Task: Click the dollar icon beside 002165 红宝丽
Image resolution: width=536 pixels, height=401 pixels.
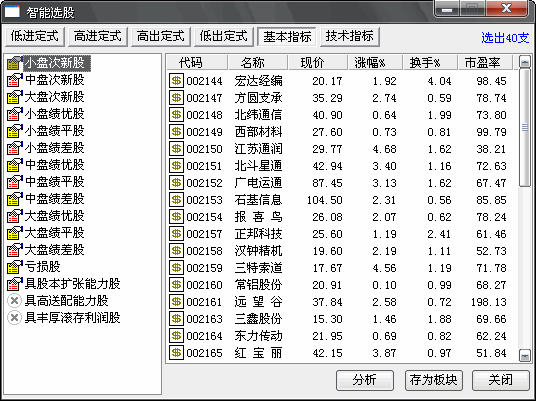Action: [x=176, y=353]
